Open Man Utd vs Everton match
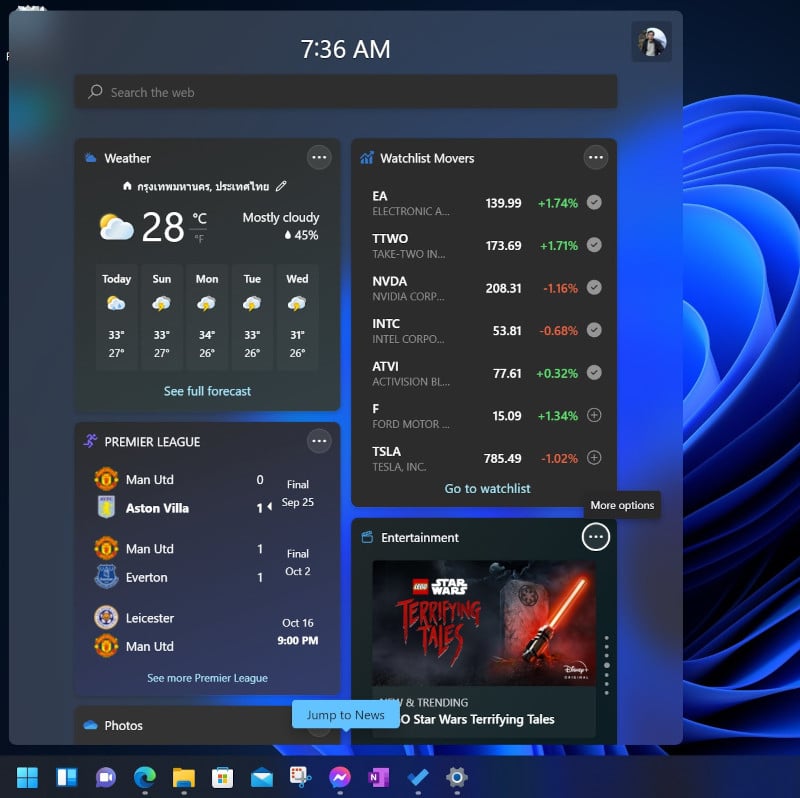Image resolution: width=800 pixels, height=798 pixels. point(207,563)
